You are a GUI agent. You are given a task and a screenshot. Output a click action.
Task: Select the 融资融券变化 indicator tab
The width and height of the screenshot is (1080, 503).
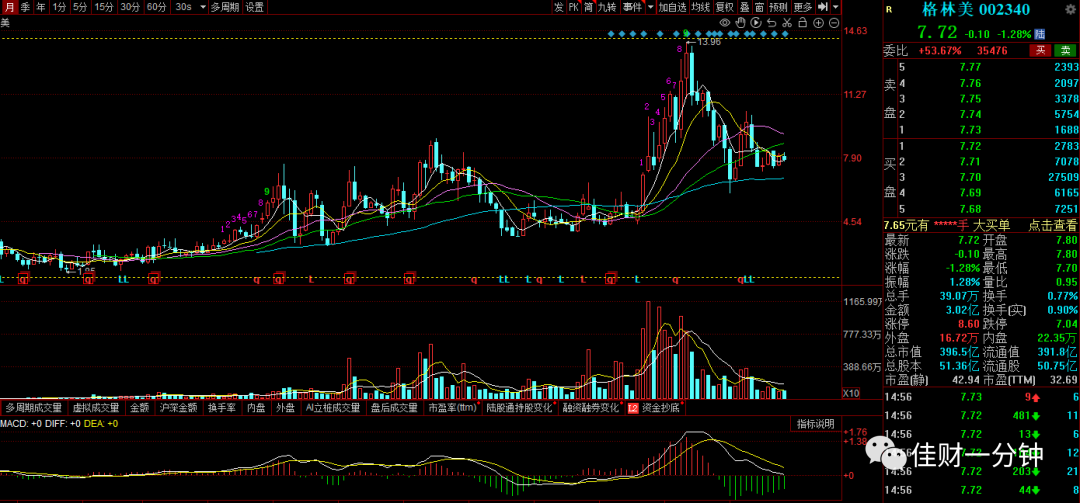(x=590, y=407)
